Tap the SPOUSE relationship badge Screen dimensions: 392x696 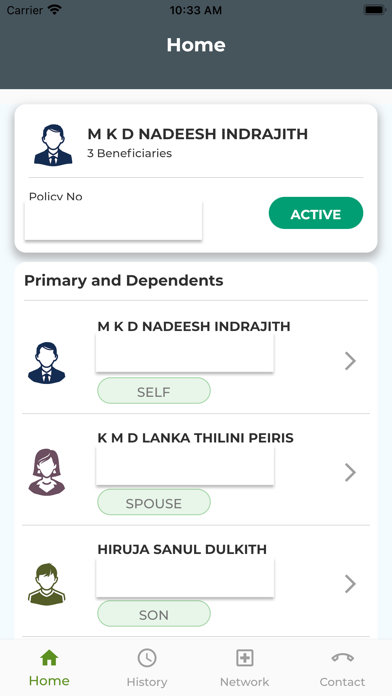[x=154, y=502]
